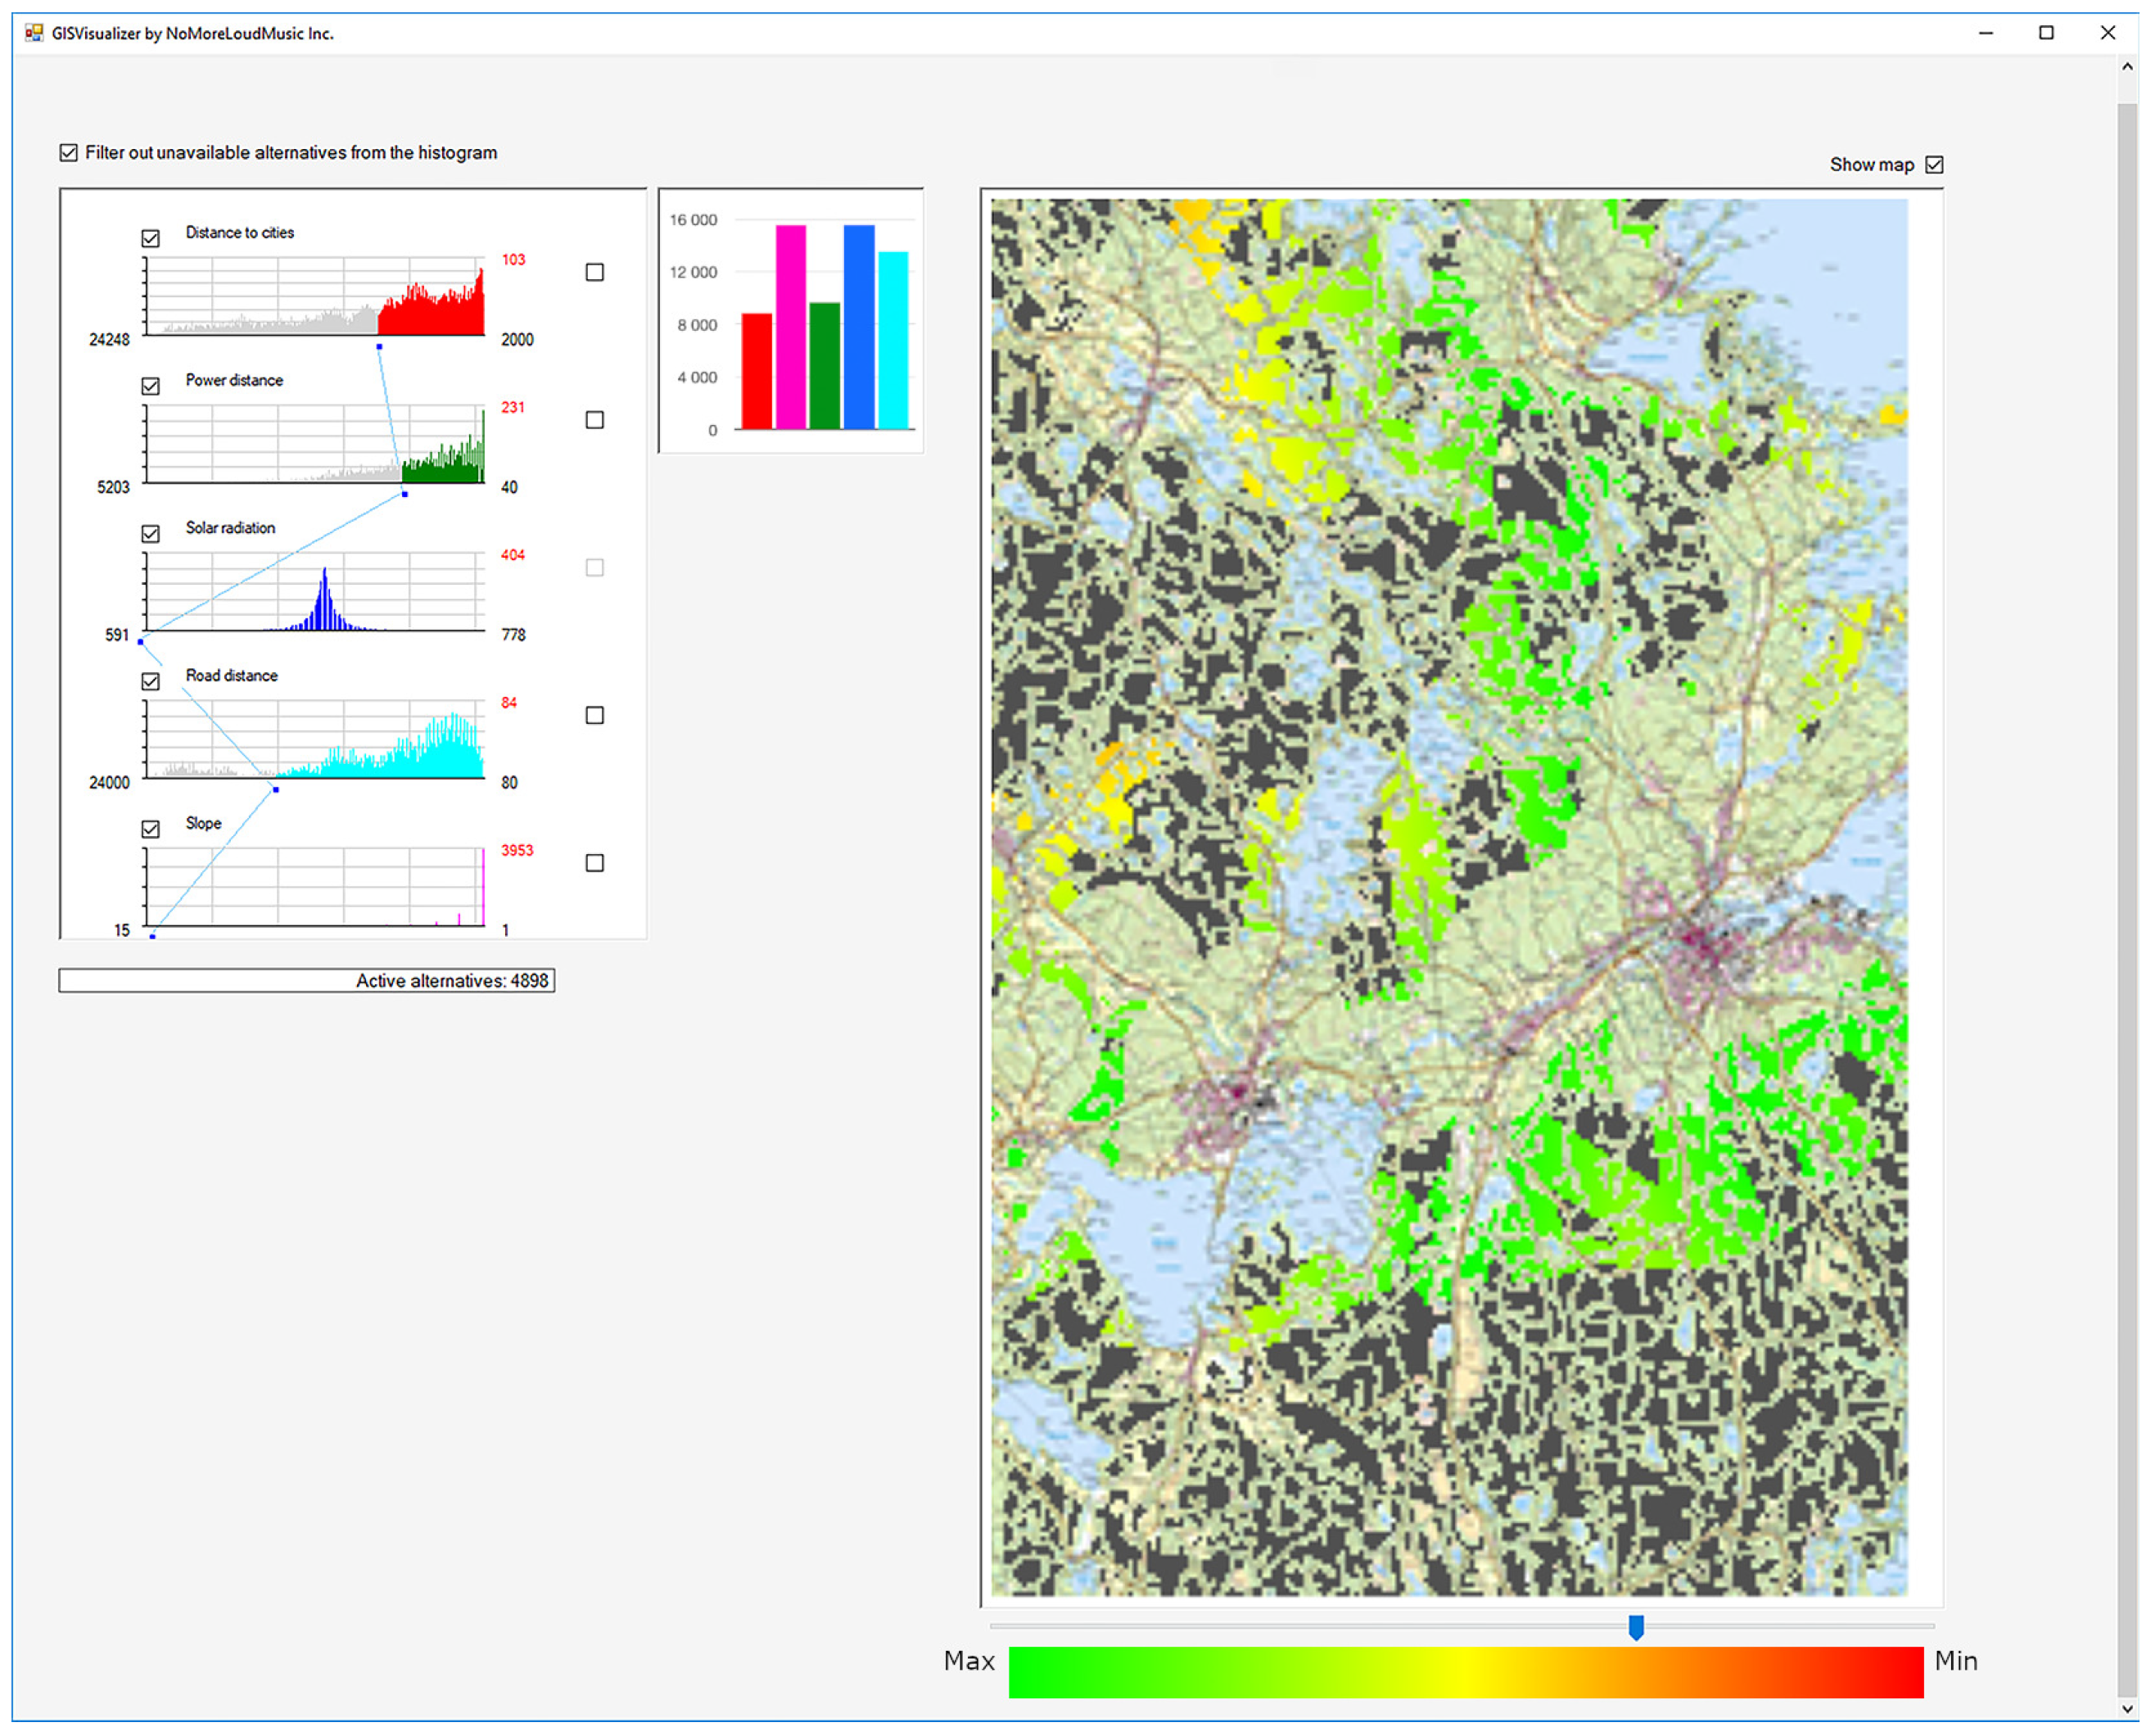Click the magenta bar in the bar chart
This screenshot has width=2151, height=1736.
coord(791,328)
